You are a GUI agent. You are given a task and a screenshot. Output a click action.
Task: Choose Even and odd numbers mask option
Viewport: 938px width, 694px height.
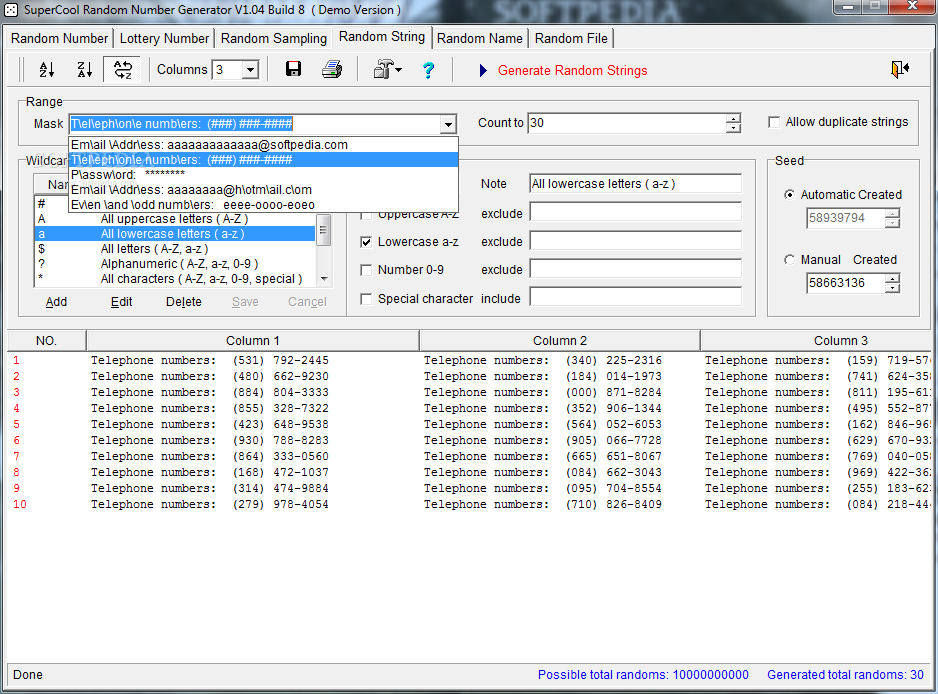(263, 205)
